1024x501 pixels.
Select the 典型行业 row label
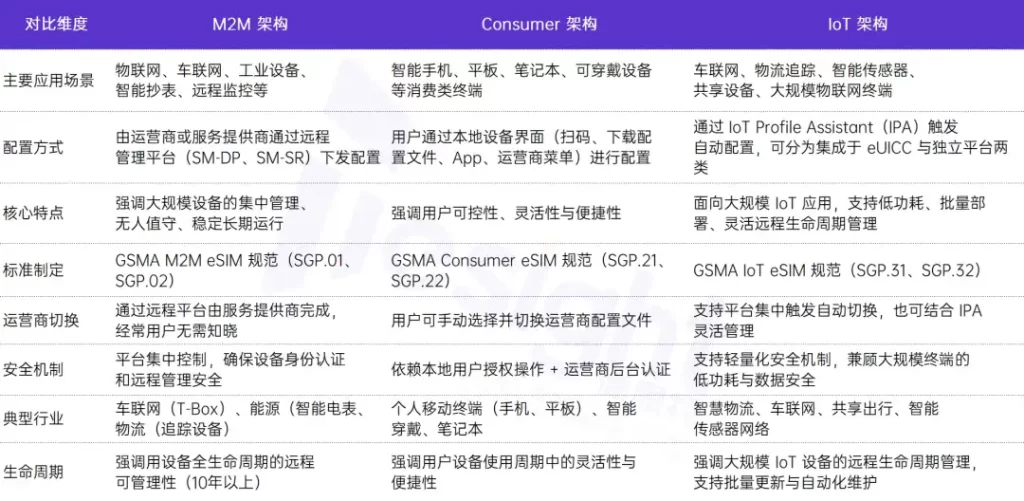click(x=33, y=419)
